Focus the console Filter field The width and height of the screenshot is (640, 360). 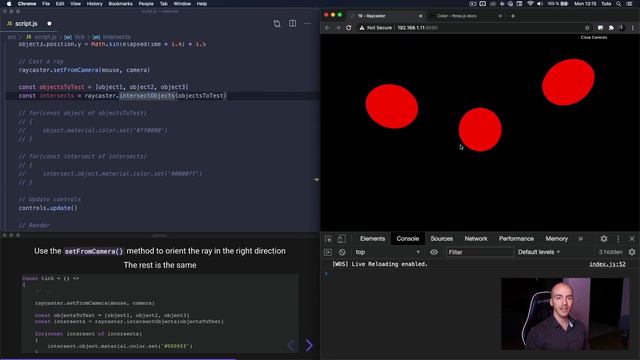click(479, 252)
